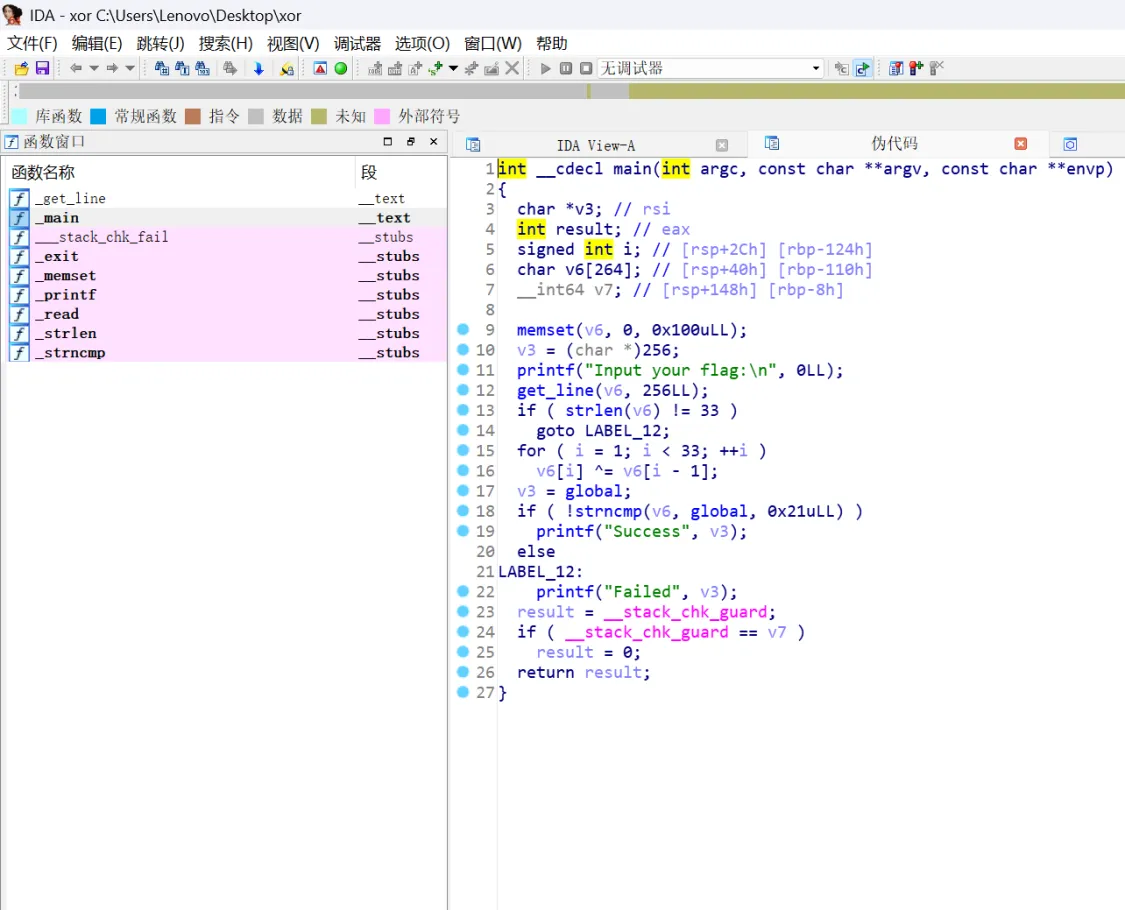Open the 调试器 menu
Viewport: 1125px width, 910px height.
pos(357,43)
